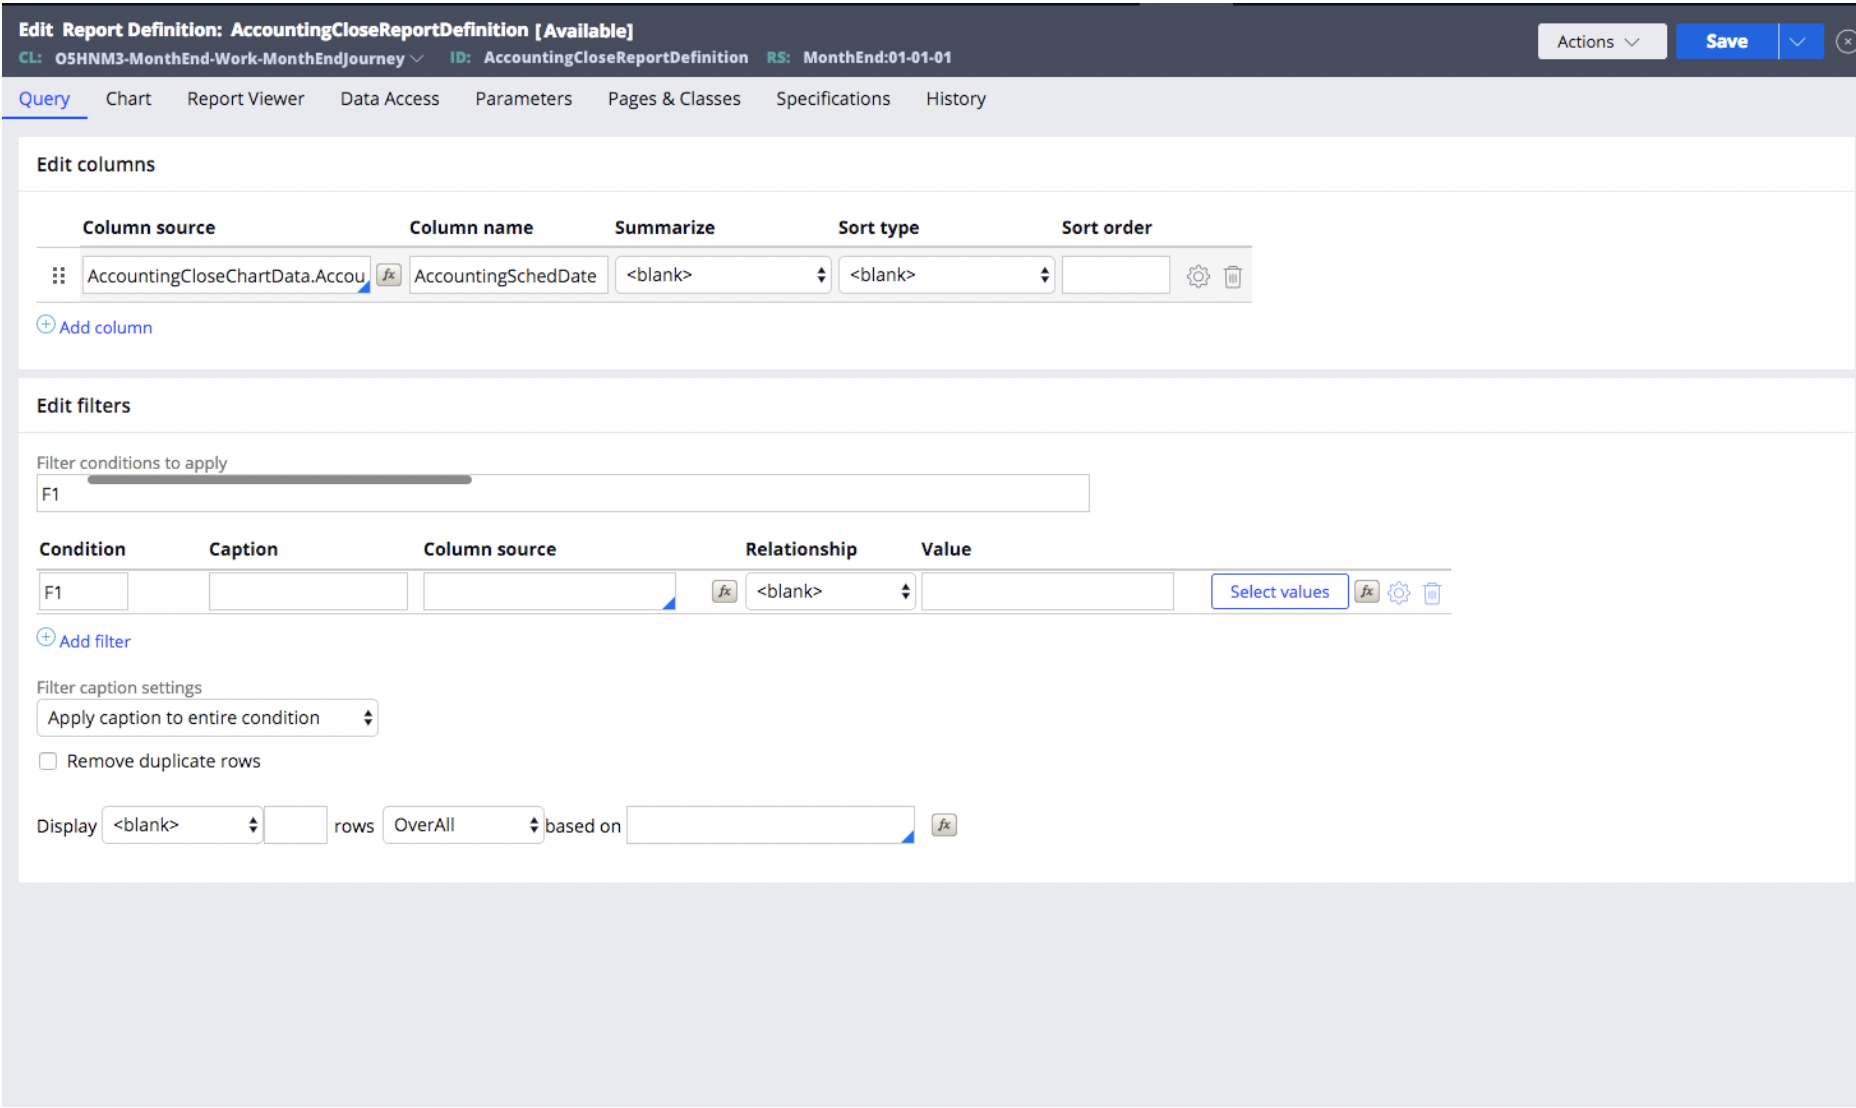
Task: Open the Summarize dropdown
Action: pos(723,275)
